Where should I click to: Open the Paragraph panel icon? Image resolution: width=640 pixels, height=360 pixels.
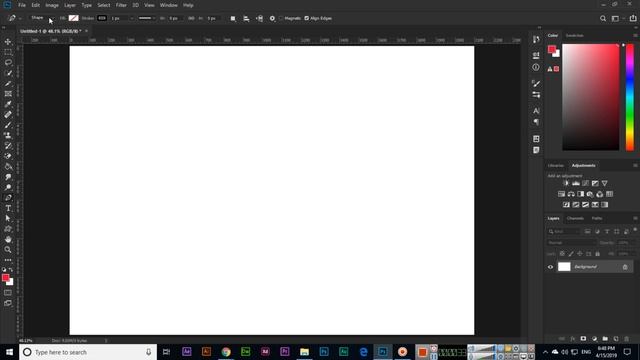point(536,122)
